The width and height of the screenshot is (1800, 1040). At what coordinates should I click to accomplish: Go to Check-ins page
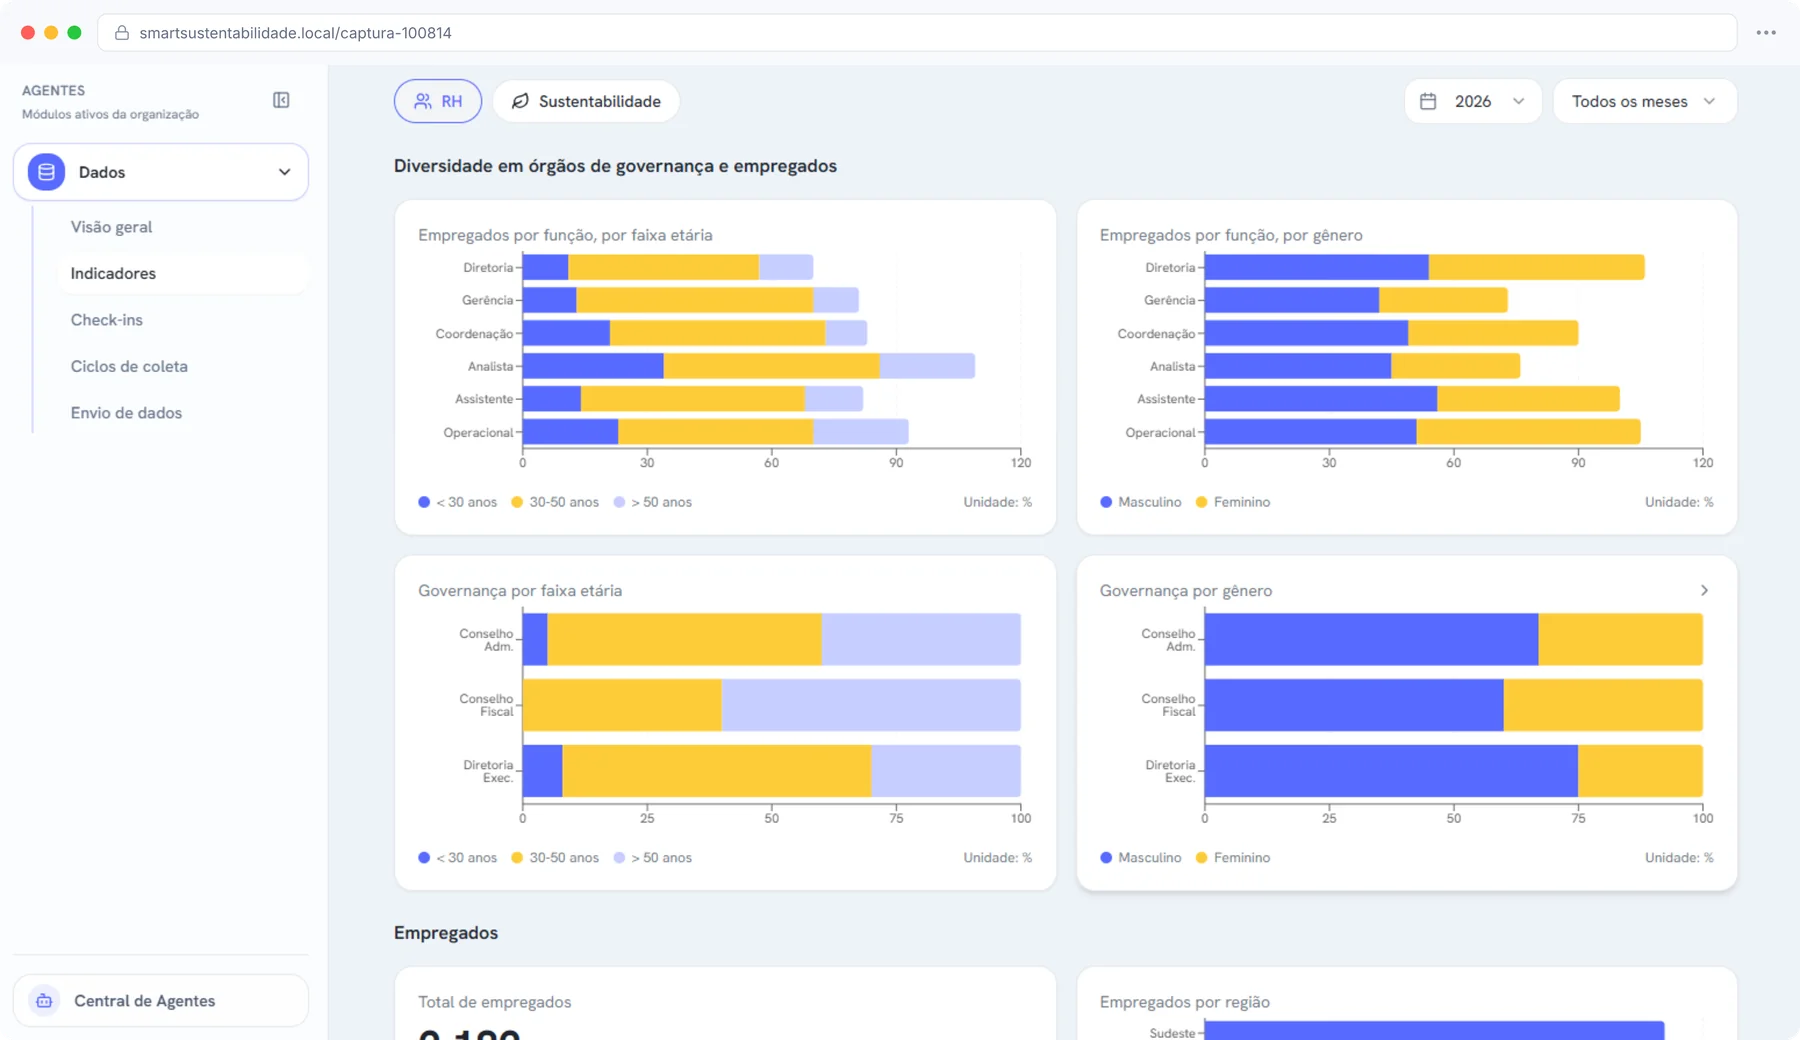coord(106,320)
